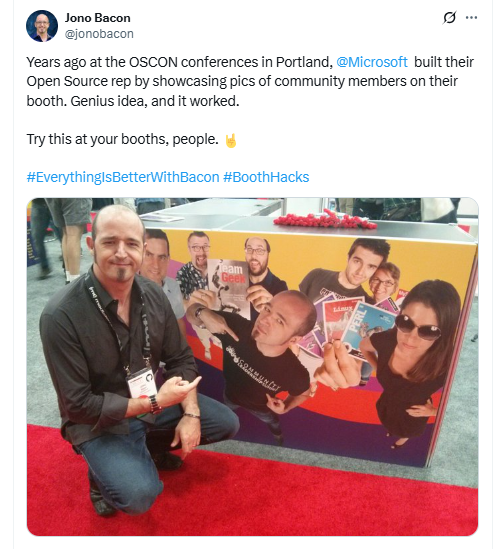The image size is (500, 549).
Task: Open the three-dot more options menu
Action: 471,18
